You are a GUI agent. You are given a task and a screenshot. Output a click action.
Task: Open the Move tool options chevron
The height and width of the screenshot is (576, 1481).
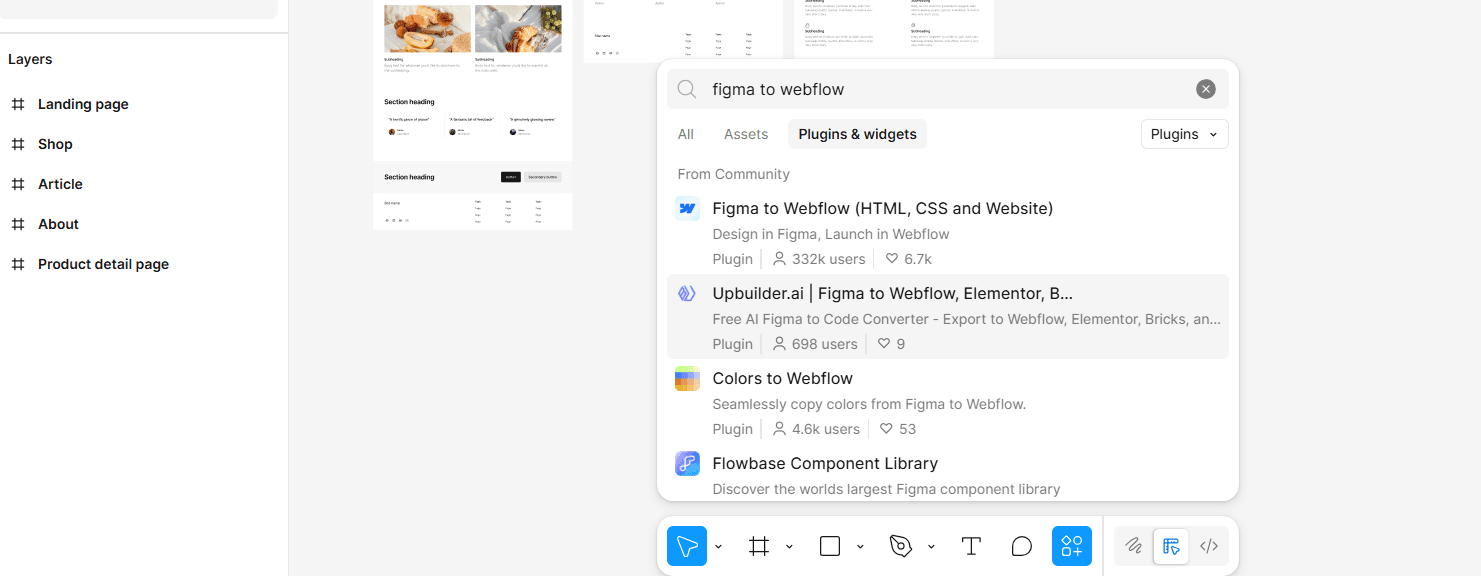coord(717,546)
